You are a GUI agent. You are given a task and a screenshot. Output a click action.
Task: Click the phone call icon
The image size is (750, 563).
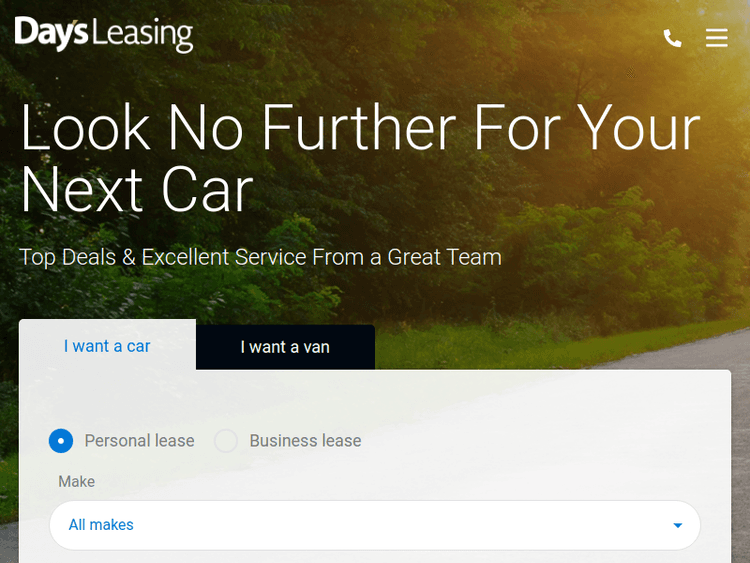pyautogui.click(x=672, y=38)
